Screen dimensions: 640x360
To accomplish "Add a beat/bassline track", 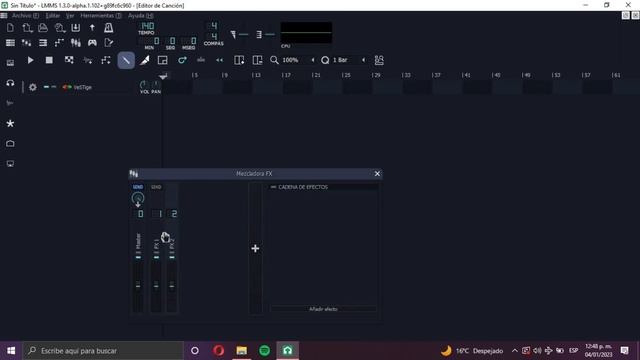I will pos(69,60).
